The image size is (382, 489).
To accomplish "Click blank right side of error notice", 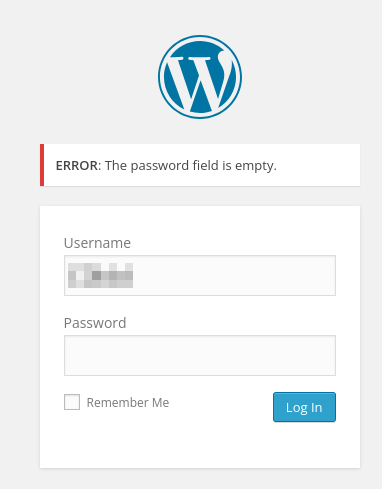I will pyautogui.click(x=317, y=165).
